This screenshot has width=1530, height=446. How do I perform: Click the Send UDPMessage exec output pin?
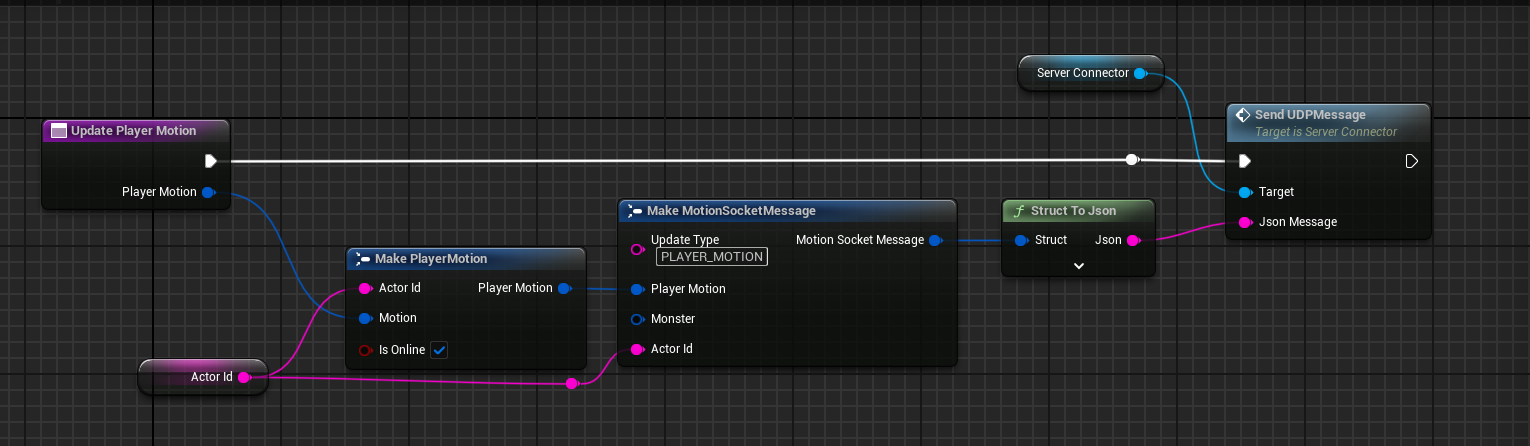click(1411, 161)
